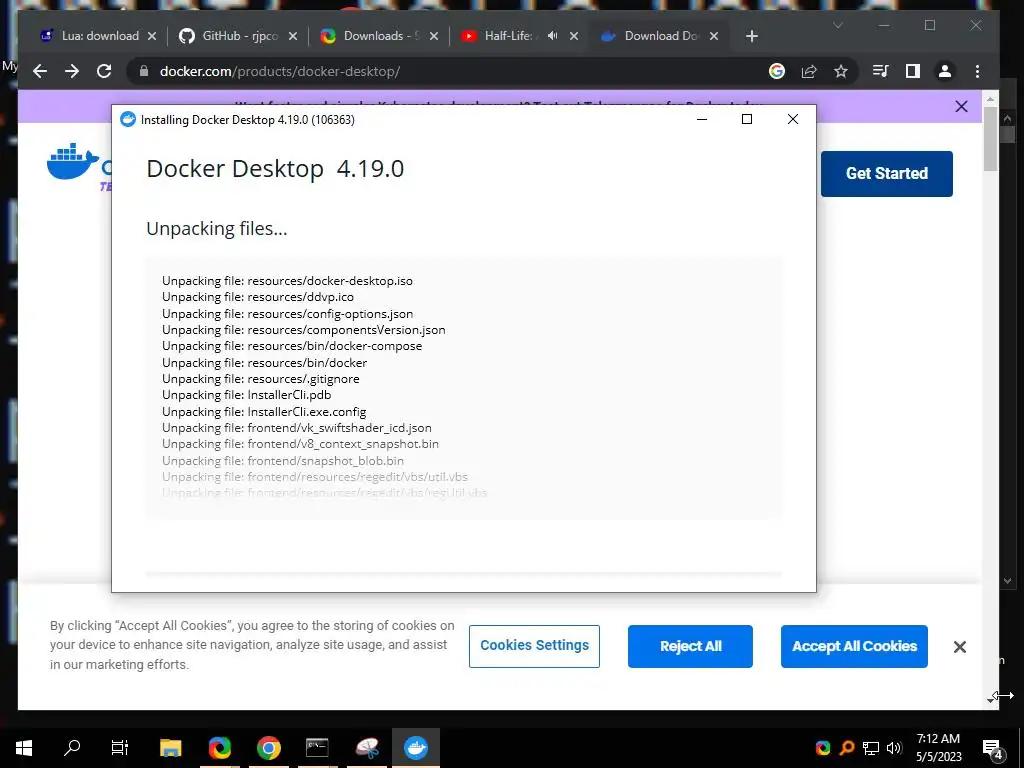
Task: Share this page via the share icon
Action: click(x=809, y=71)
